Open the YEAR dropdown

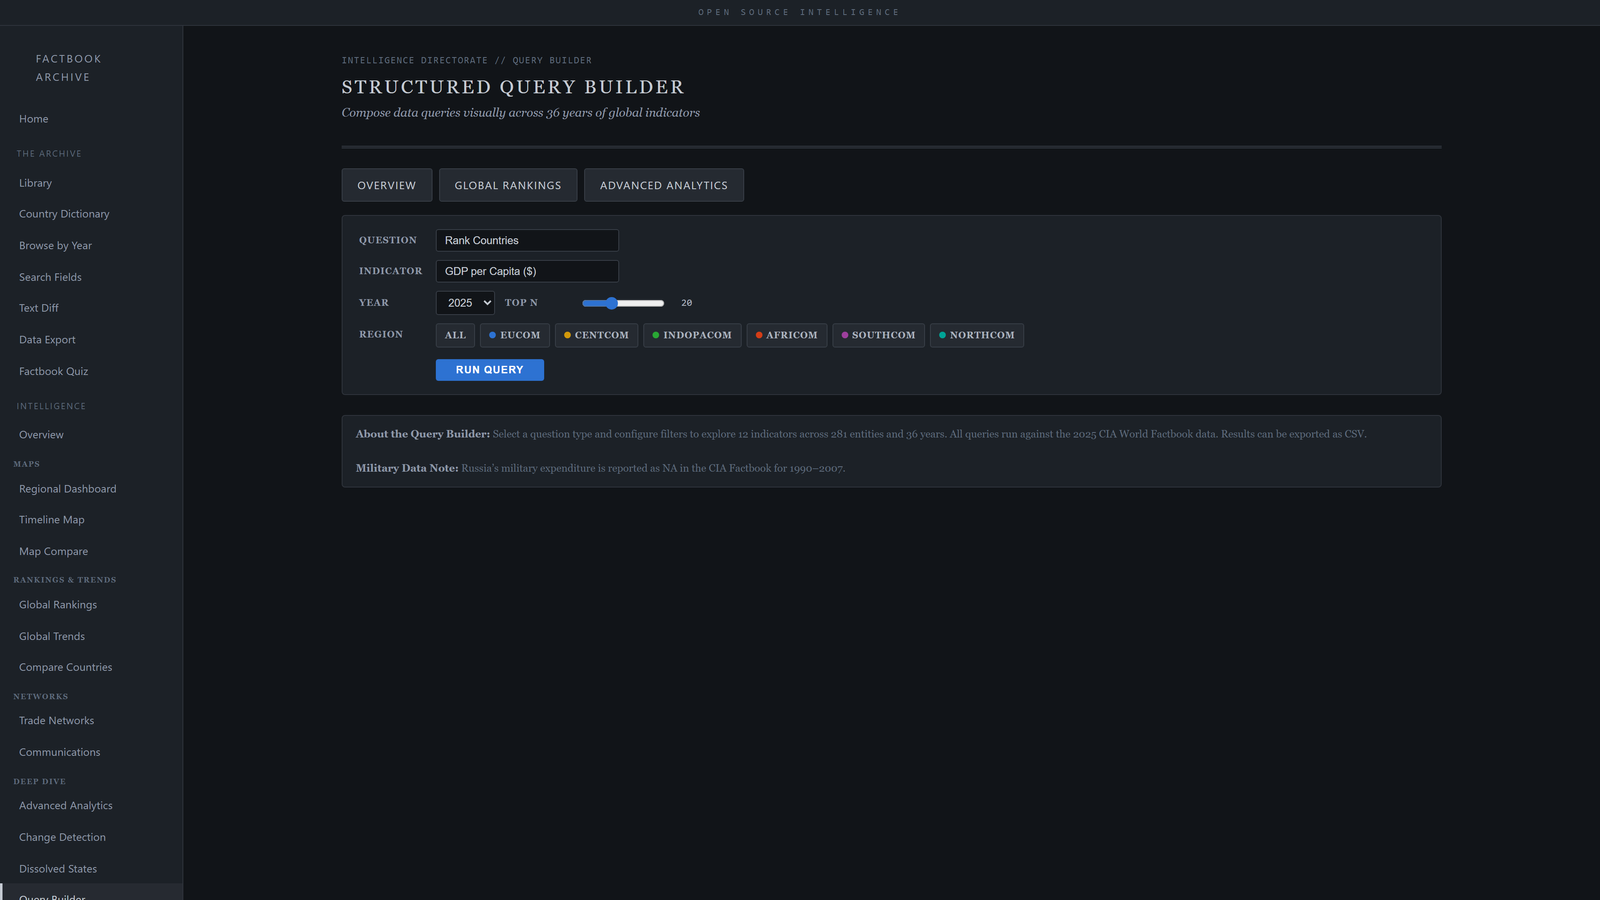pos(464,302)
